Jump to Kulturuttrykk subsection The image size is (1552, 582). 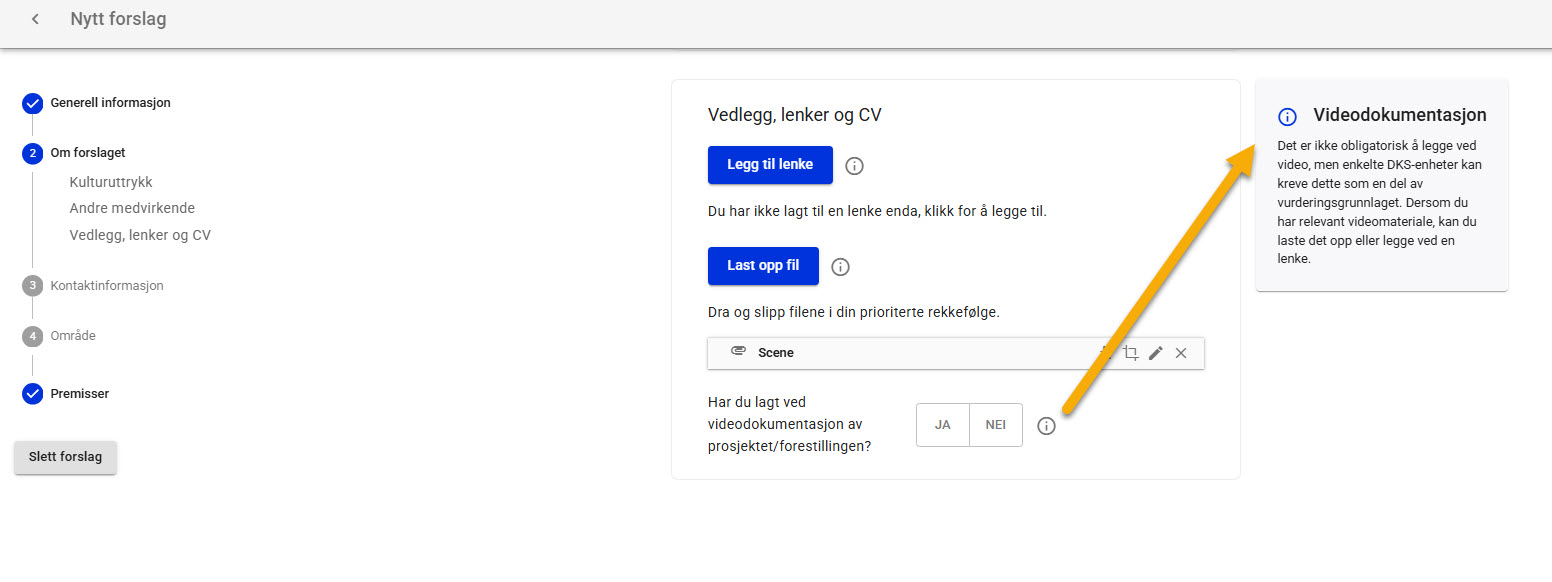click(111, 182)
